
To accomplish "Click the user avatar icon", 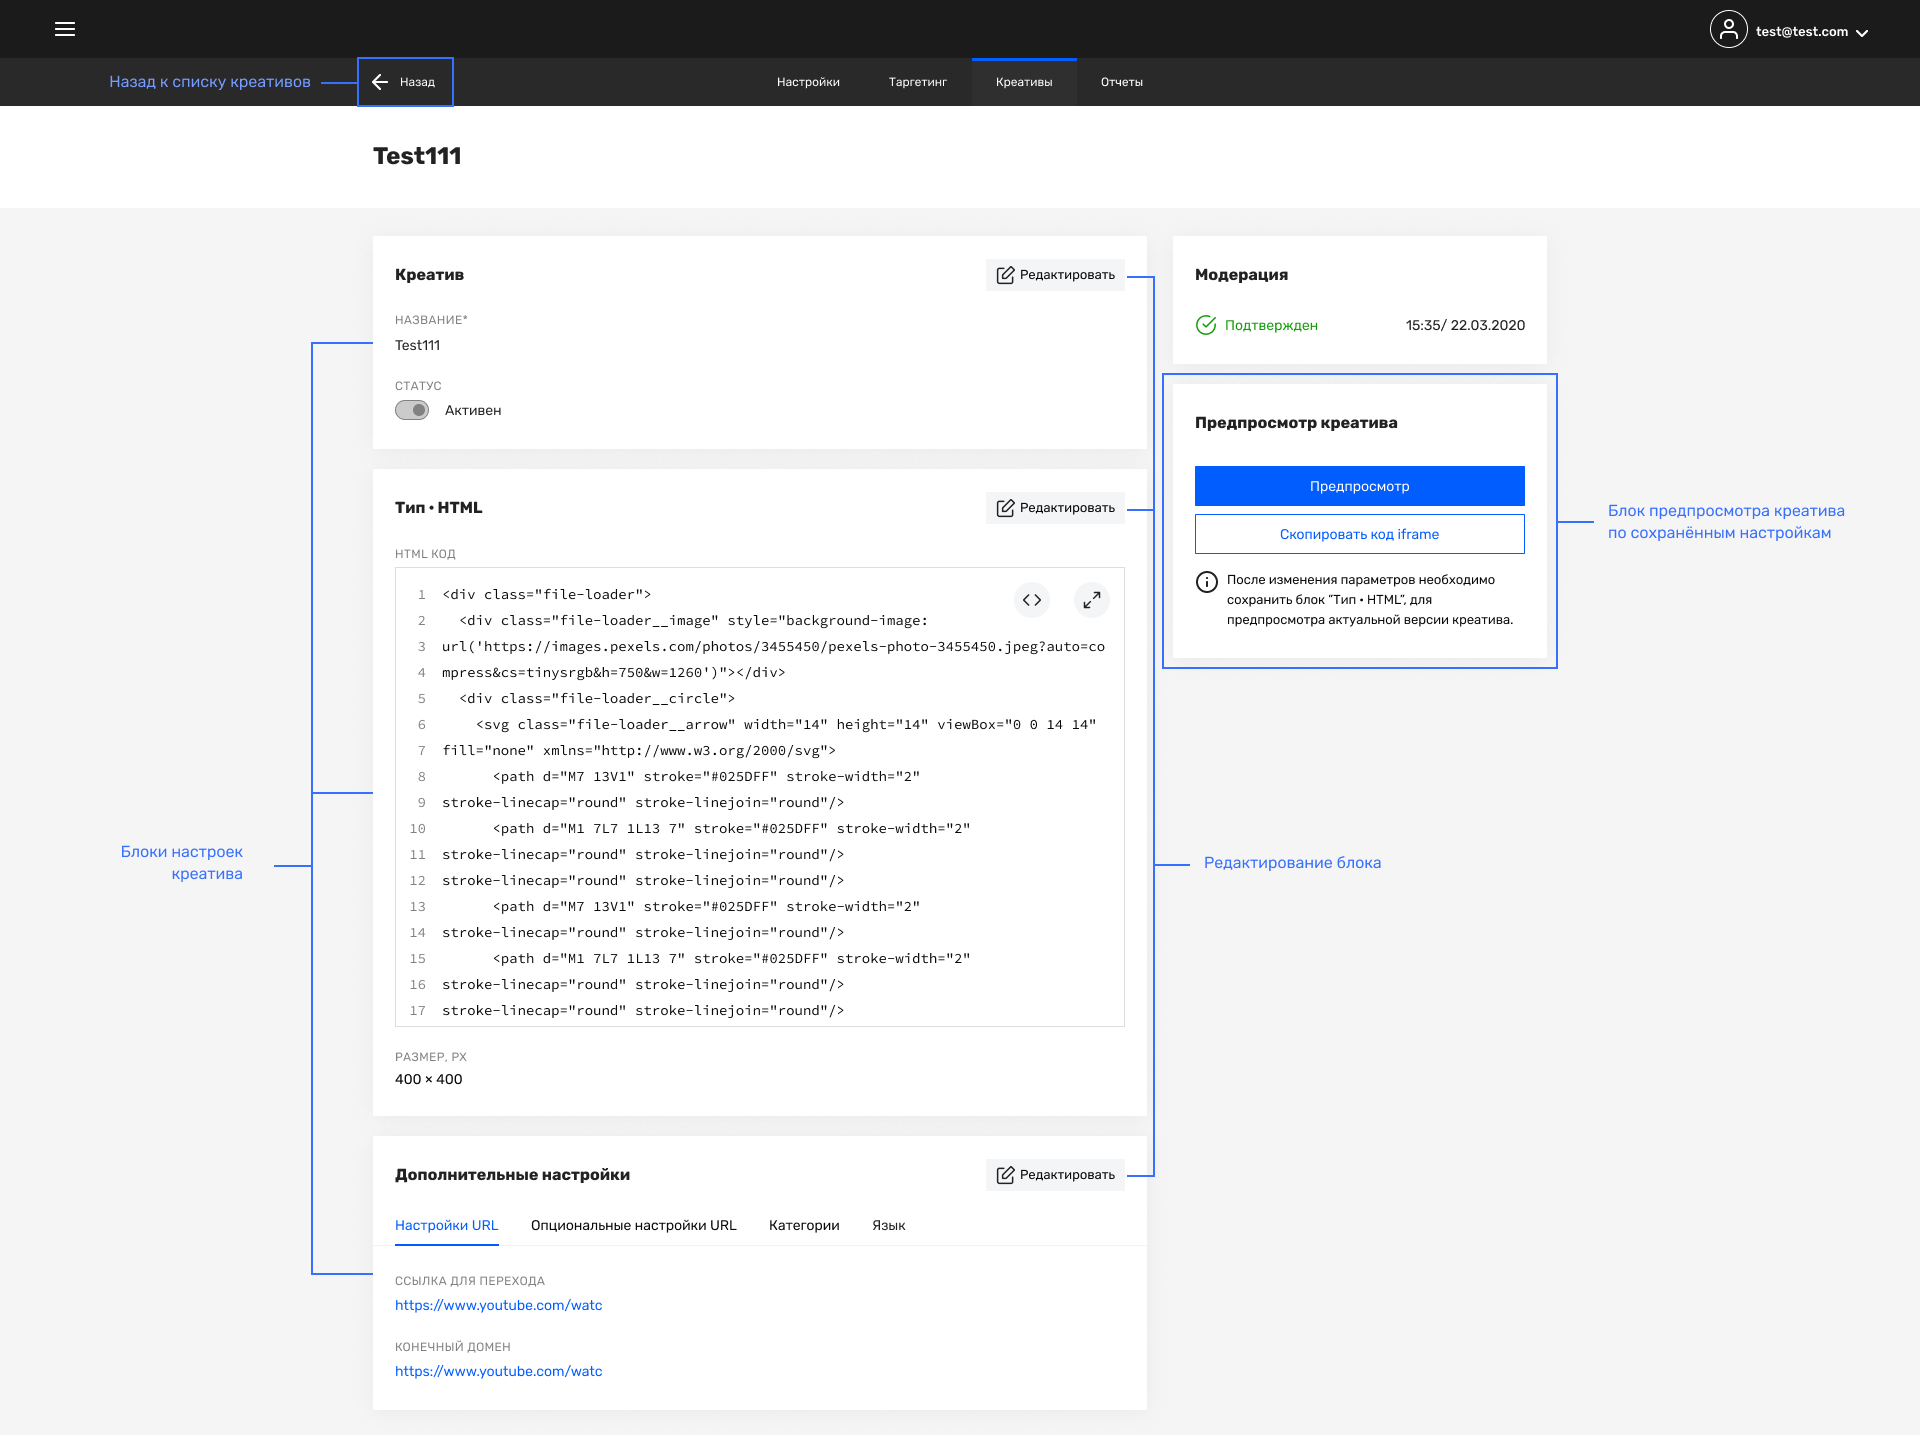I will pos(1728,30).
